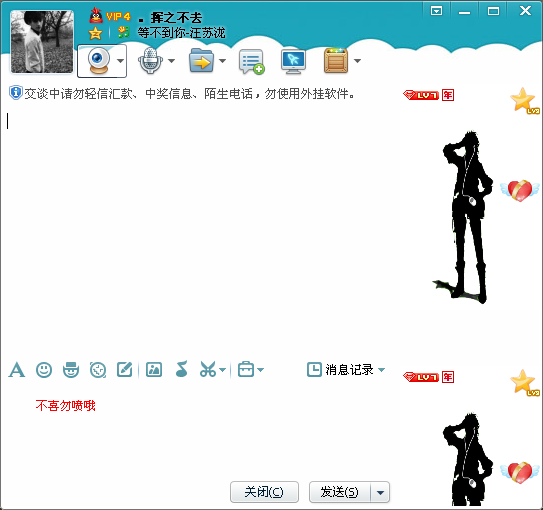543x510 pixels.
Task: Expand the send options arrow beside 发送
Action: [380, 492]
